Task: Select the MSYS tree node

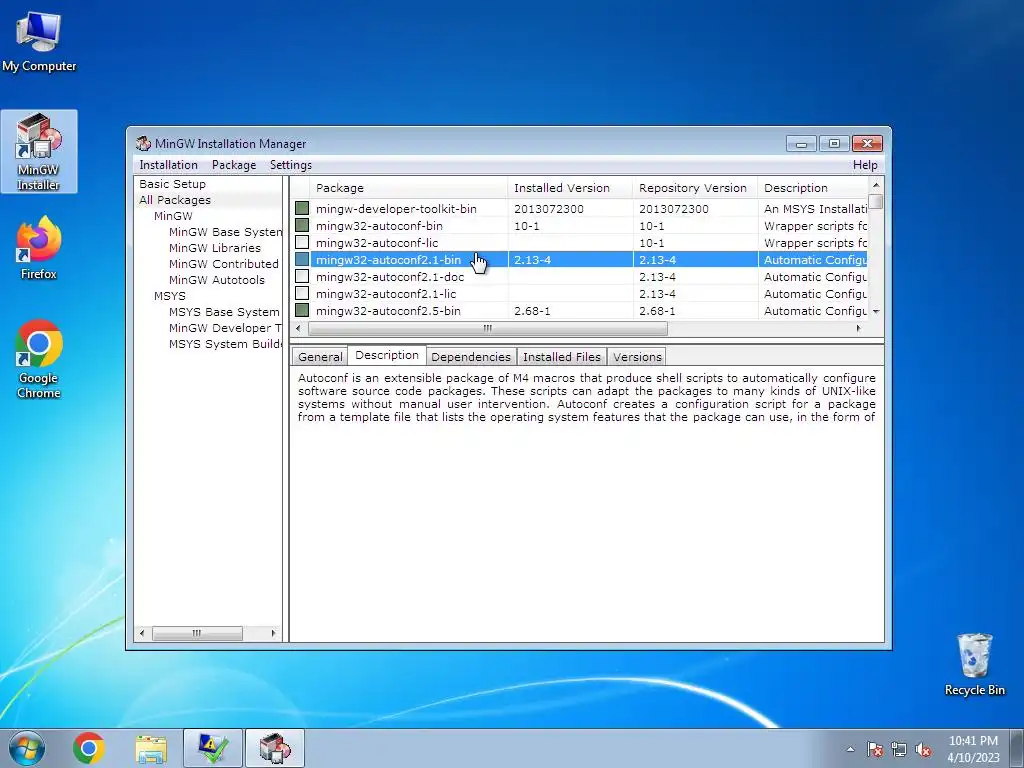Action: (x=170, y=296)
